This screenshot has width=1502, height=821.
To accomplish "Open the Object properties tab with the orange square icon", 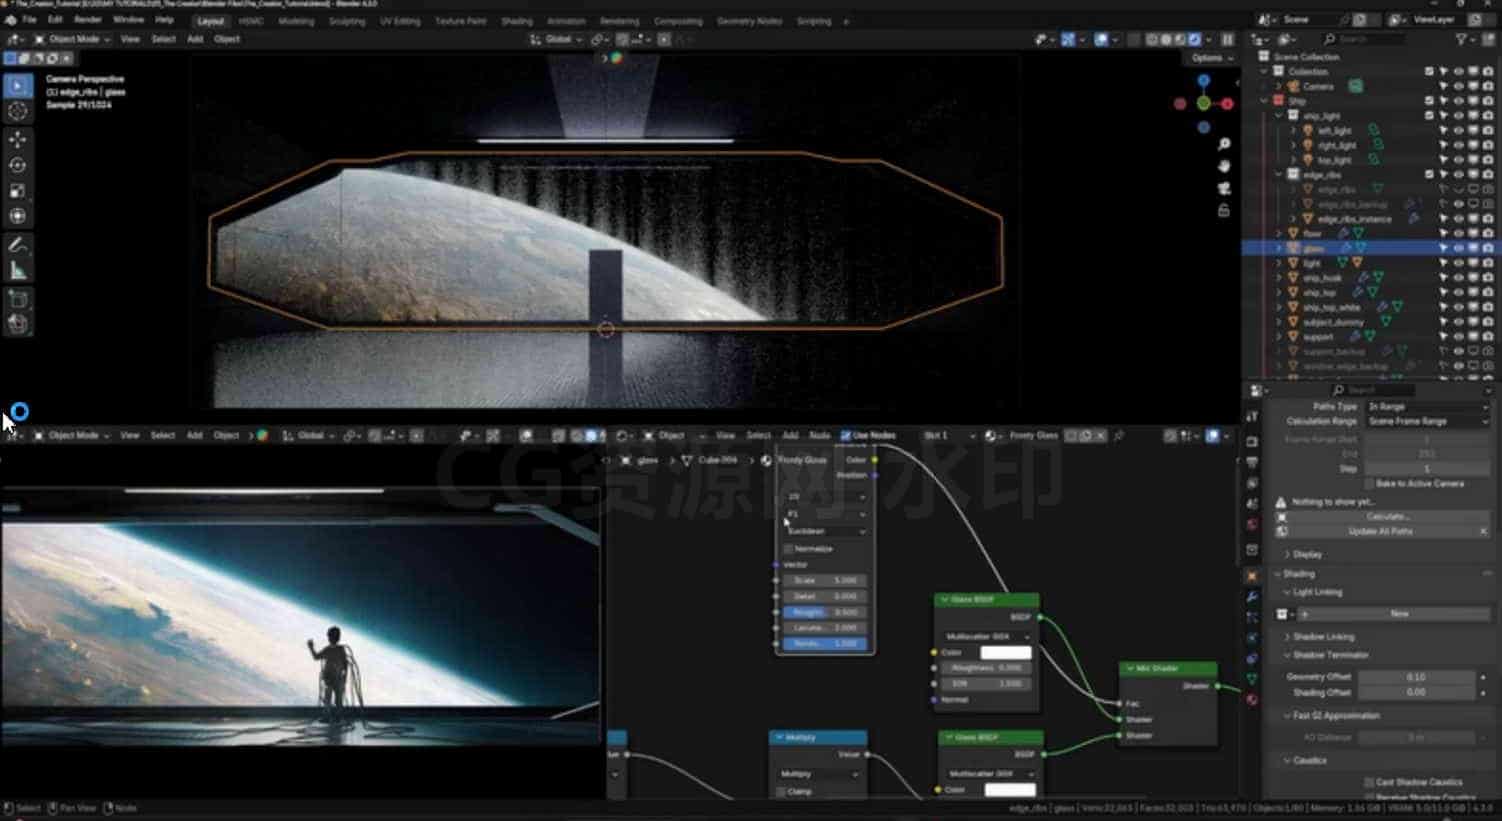I will coord(1252,577).
